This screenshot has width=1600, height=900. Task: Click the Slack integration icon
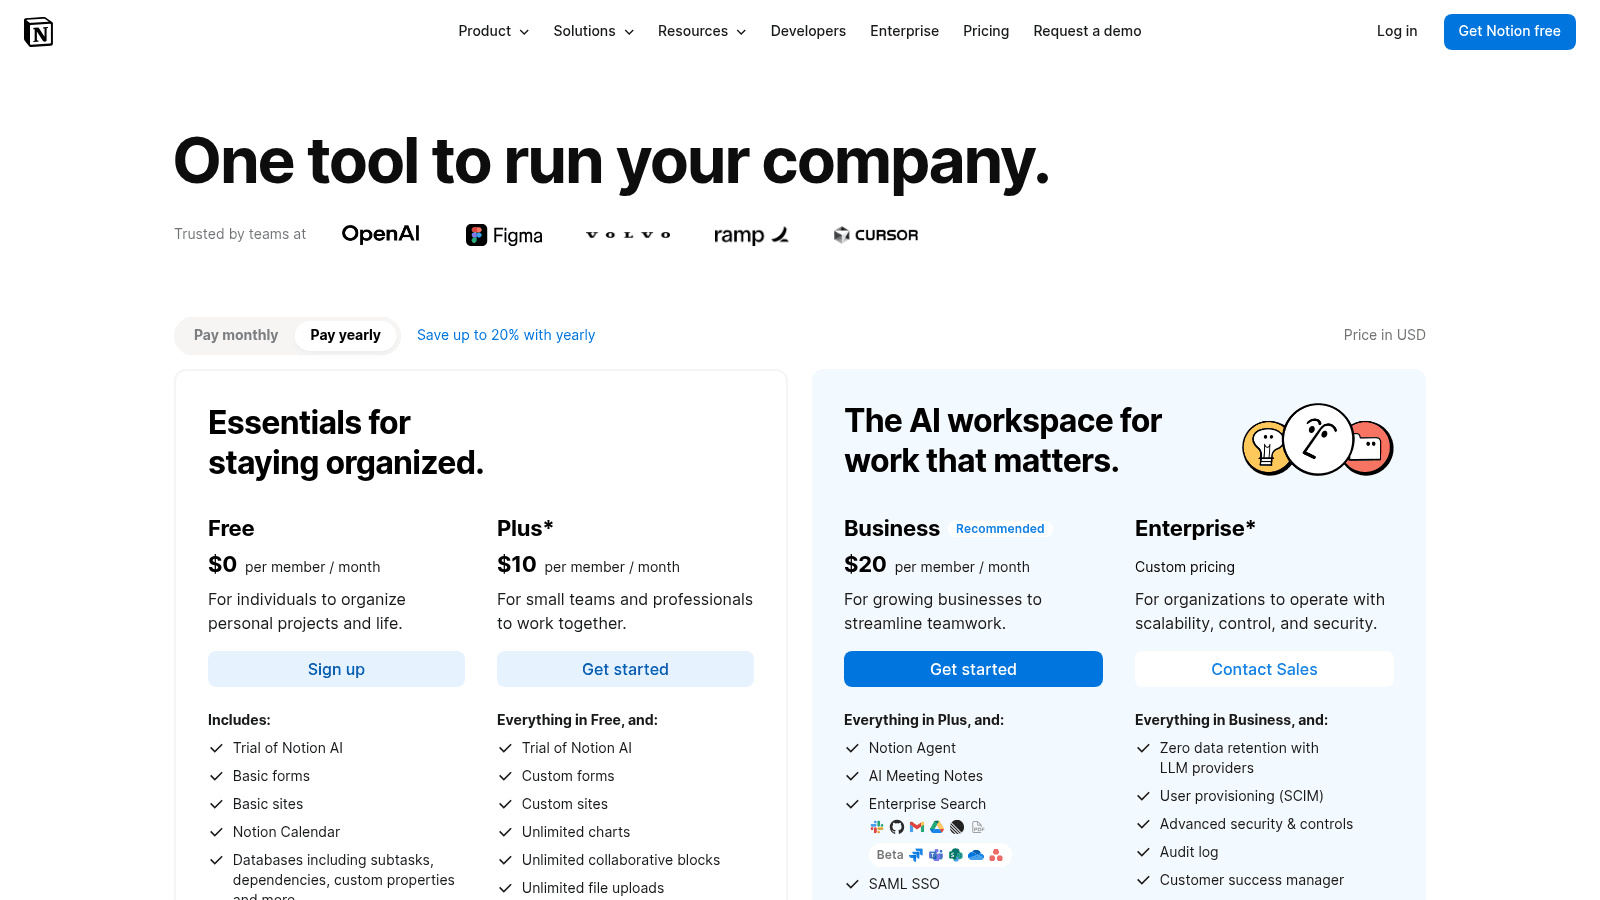(877, 827)
